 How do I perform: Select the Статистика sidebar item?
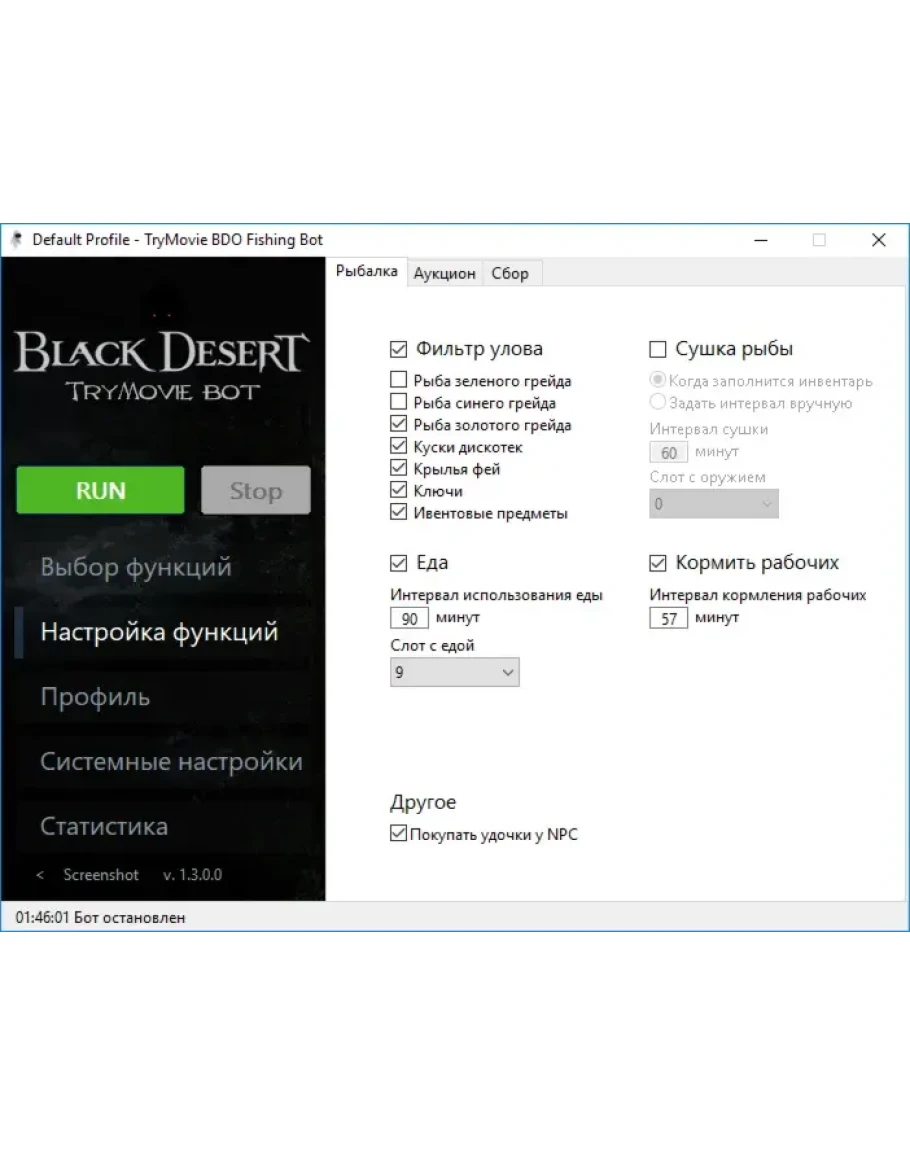[x=104, y=827]
